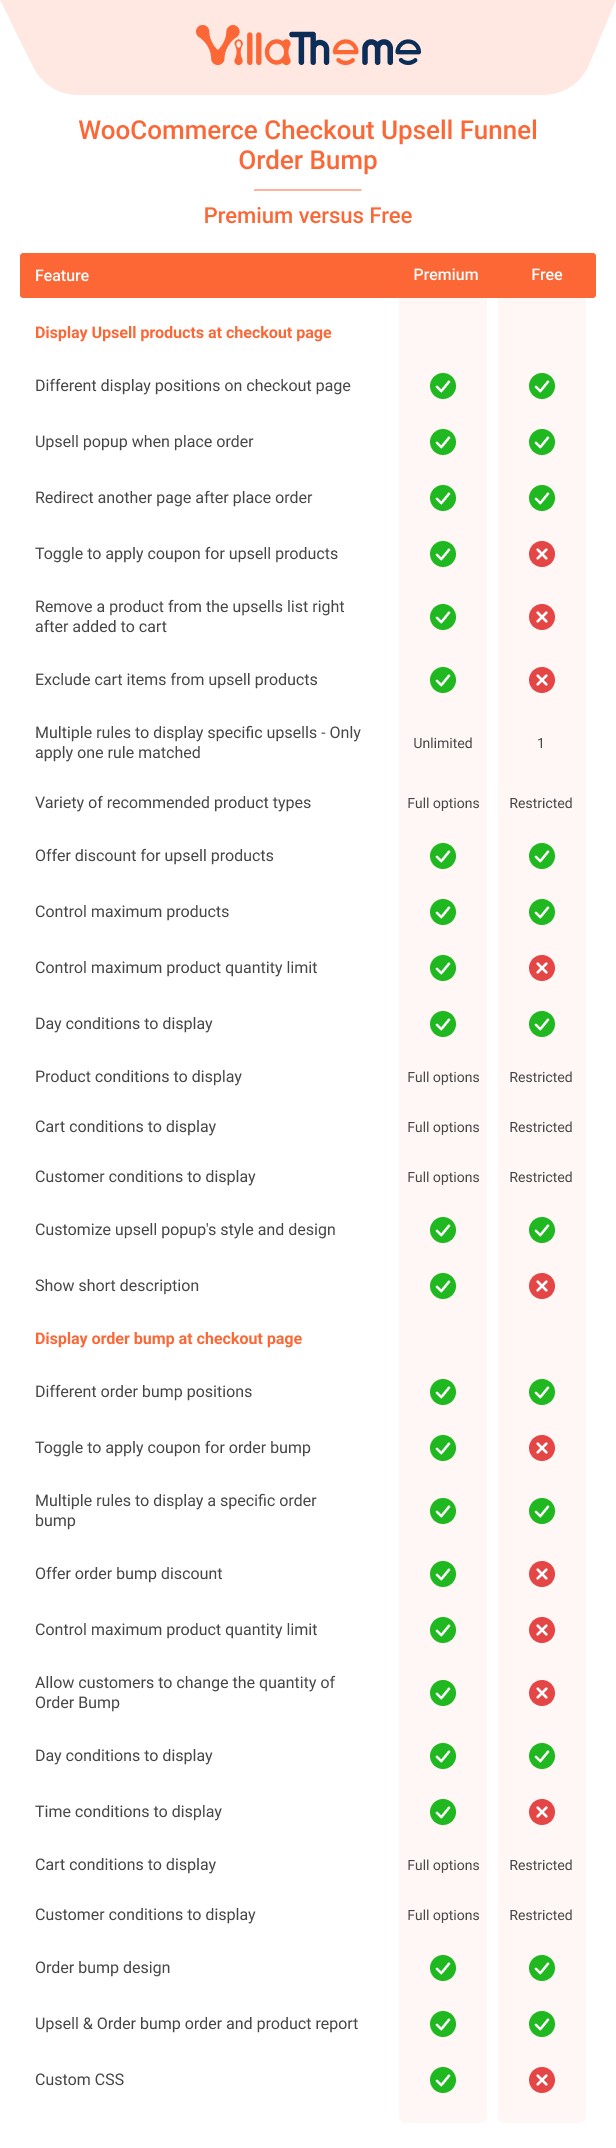Click the VillaTheme logo at top
This screenshot has height=2148, width=616.
[308, 46]
